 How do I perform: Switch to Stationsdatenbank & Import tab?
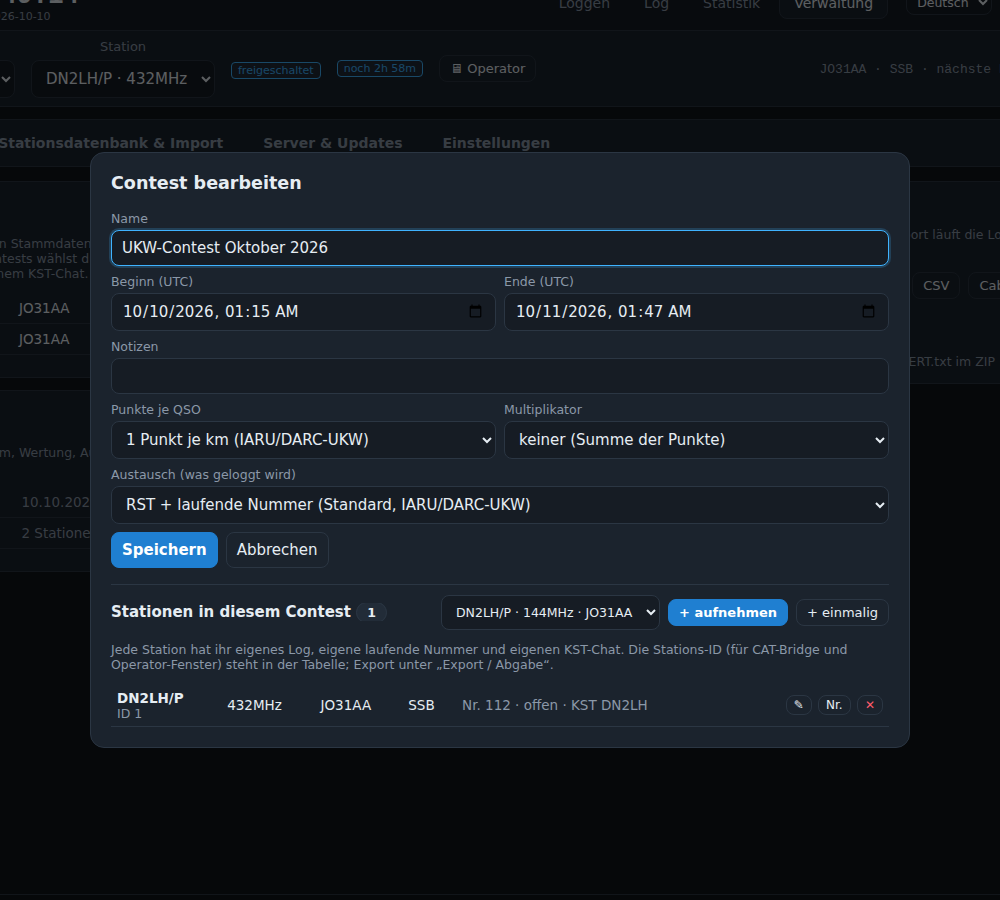[112, 143]
